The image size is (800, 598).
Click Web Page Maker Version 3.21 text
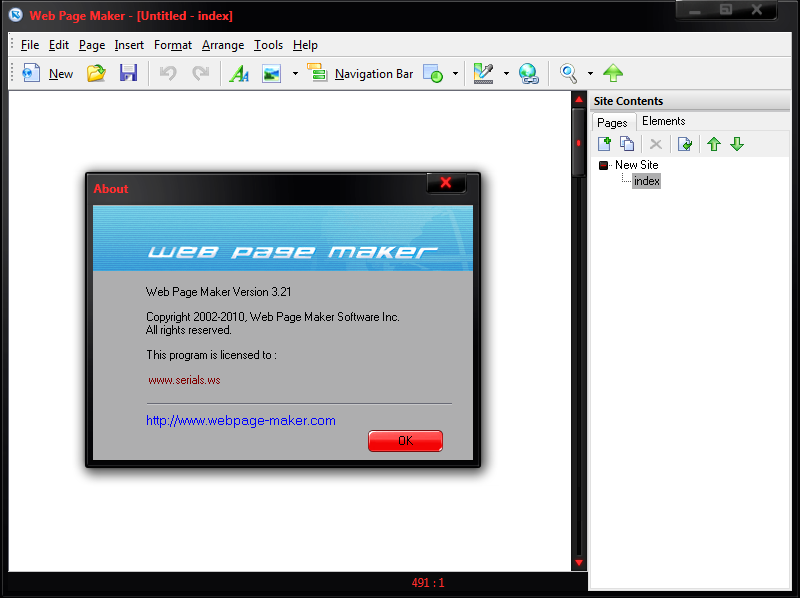click(x=218, y=292)
